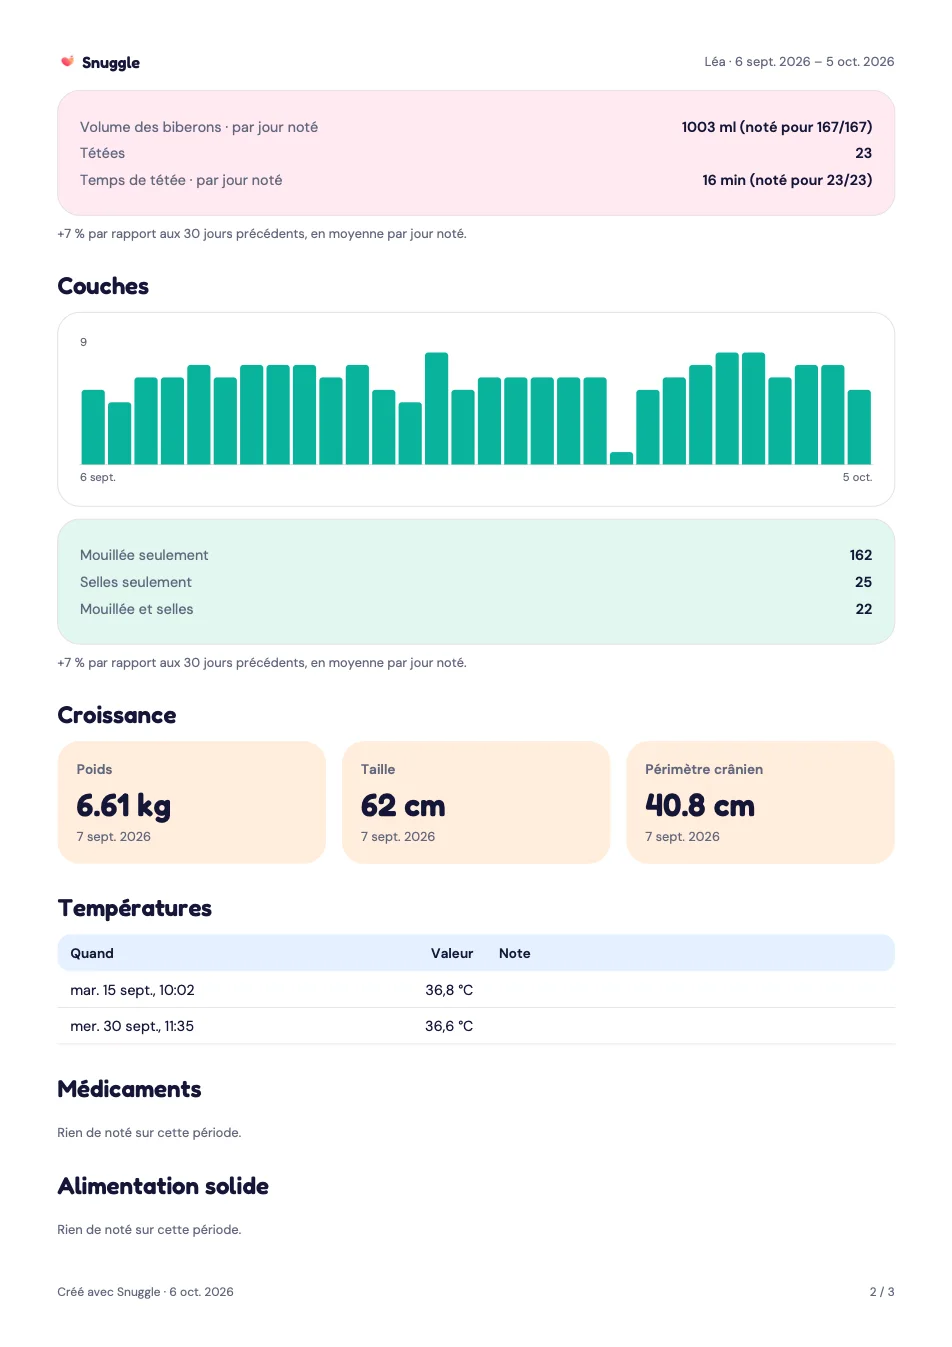Click the date in the Taille card

coord(398,837)
